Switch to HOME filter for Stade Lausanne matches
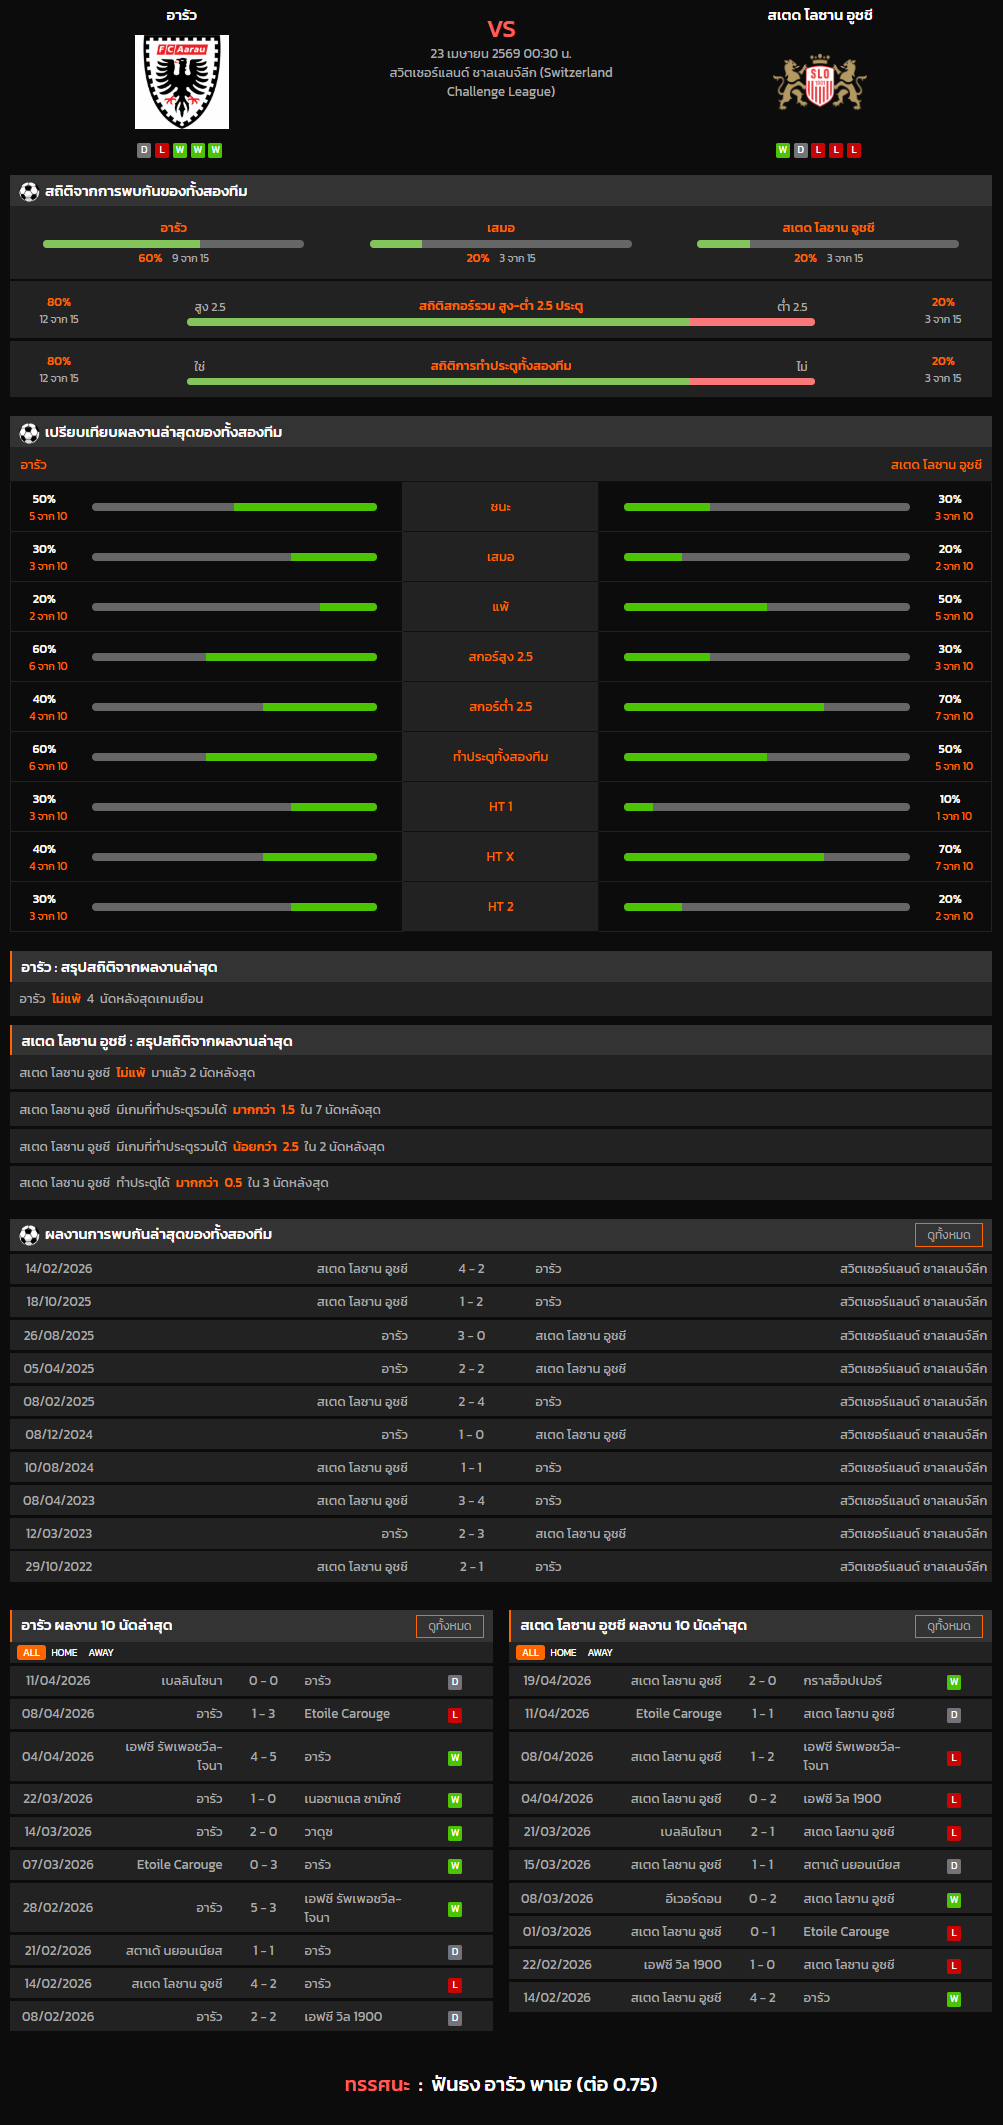The image size is (1003, 2125). [x=563, y=1653]
